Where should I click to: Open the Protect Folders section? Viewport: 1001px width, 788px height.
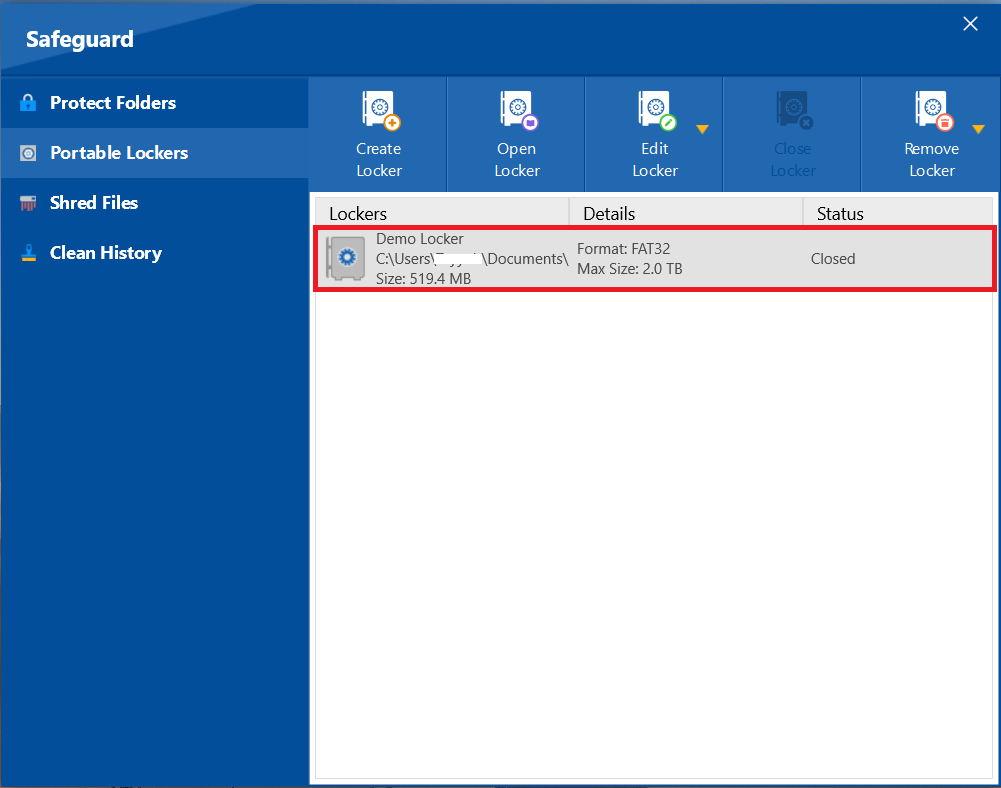pos(154,103)
